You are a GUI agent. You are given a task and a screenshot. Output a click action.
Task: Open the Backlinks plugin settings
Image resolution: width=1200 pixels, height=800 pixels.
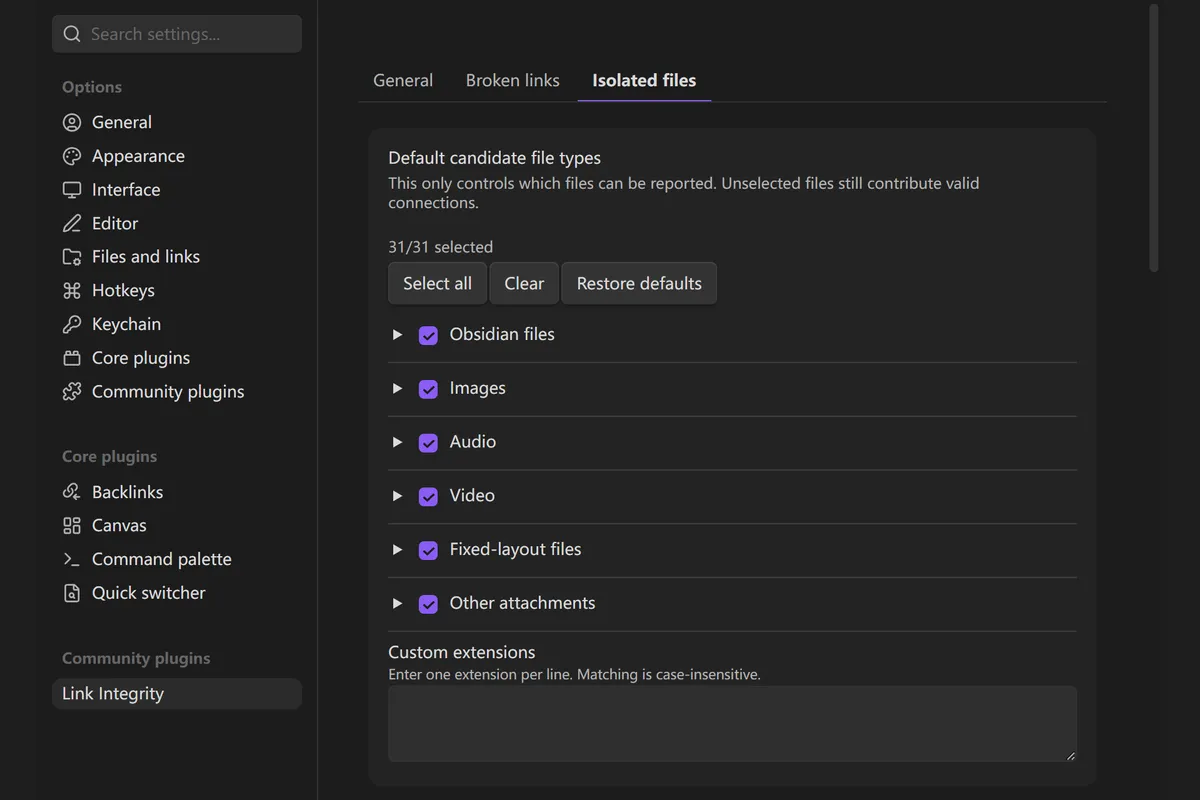tap(177, 492)
